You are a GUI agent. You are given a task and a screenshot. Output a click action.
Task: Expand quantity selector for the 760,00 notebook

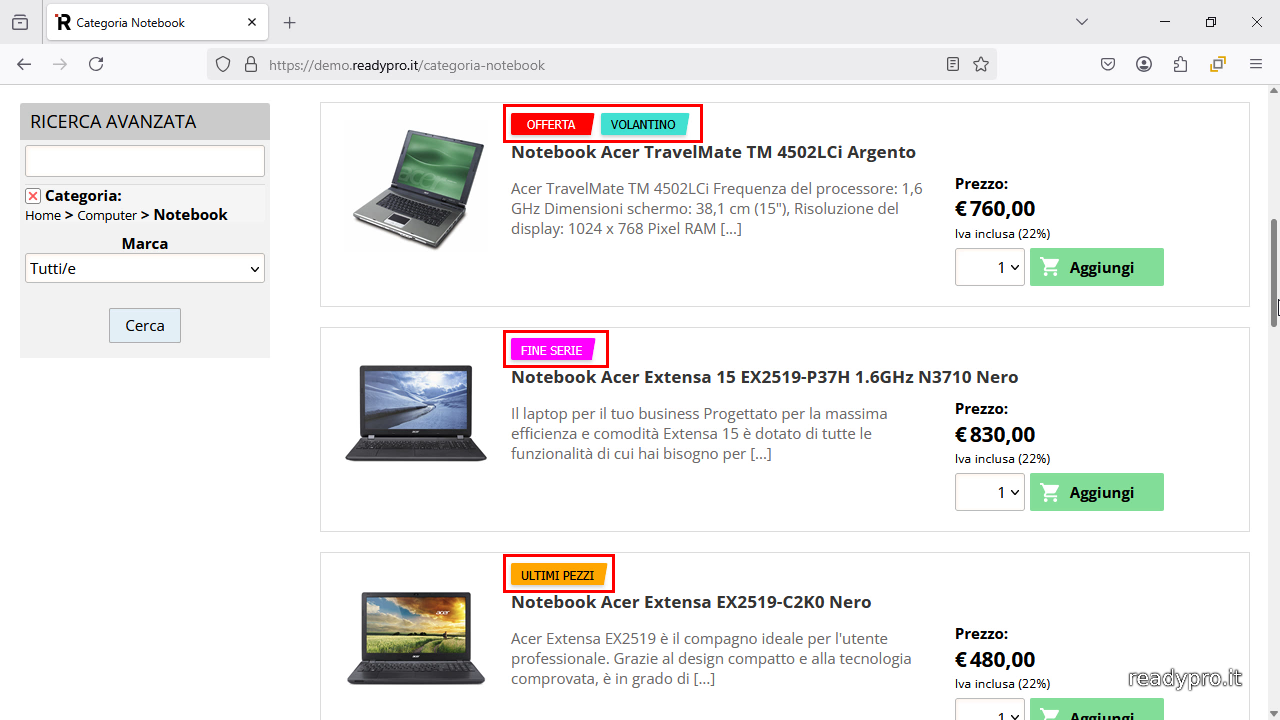click(x=989, y=267)
